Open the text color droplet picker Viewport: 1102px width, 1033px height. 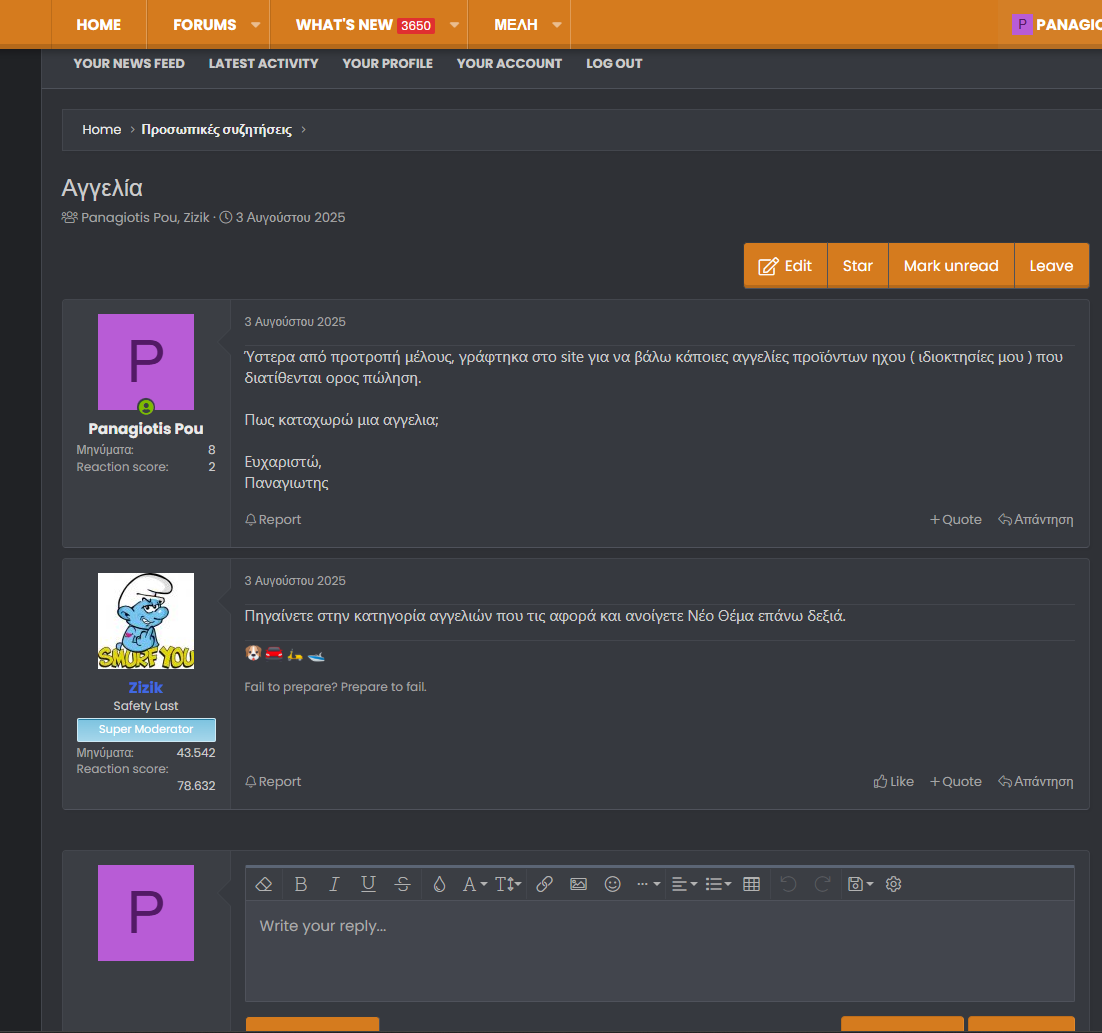[x=439, y=884]
